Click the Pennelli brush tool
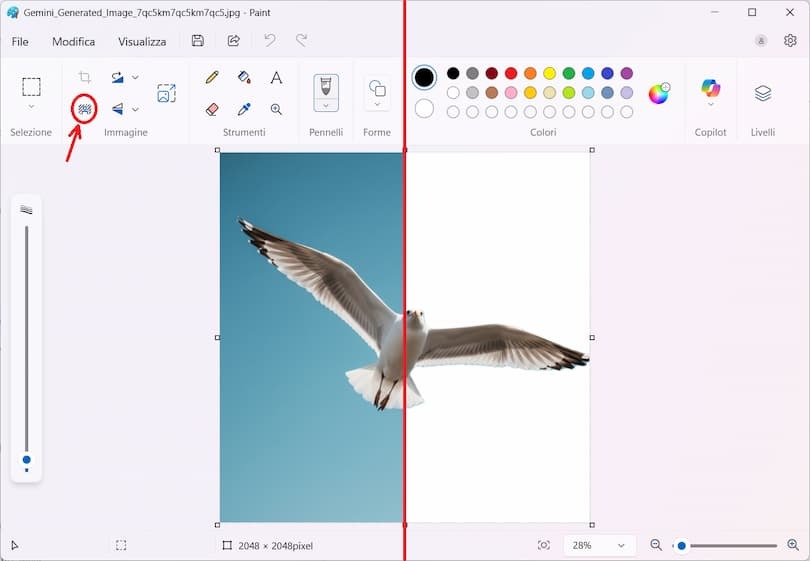The image size is (810, 561). (326, 86)
